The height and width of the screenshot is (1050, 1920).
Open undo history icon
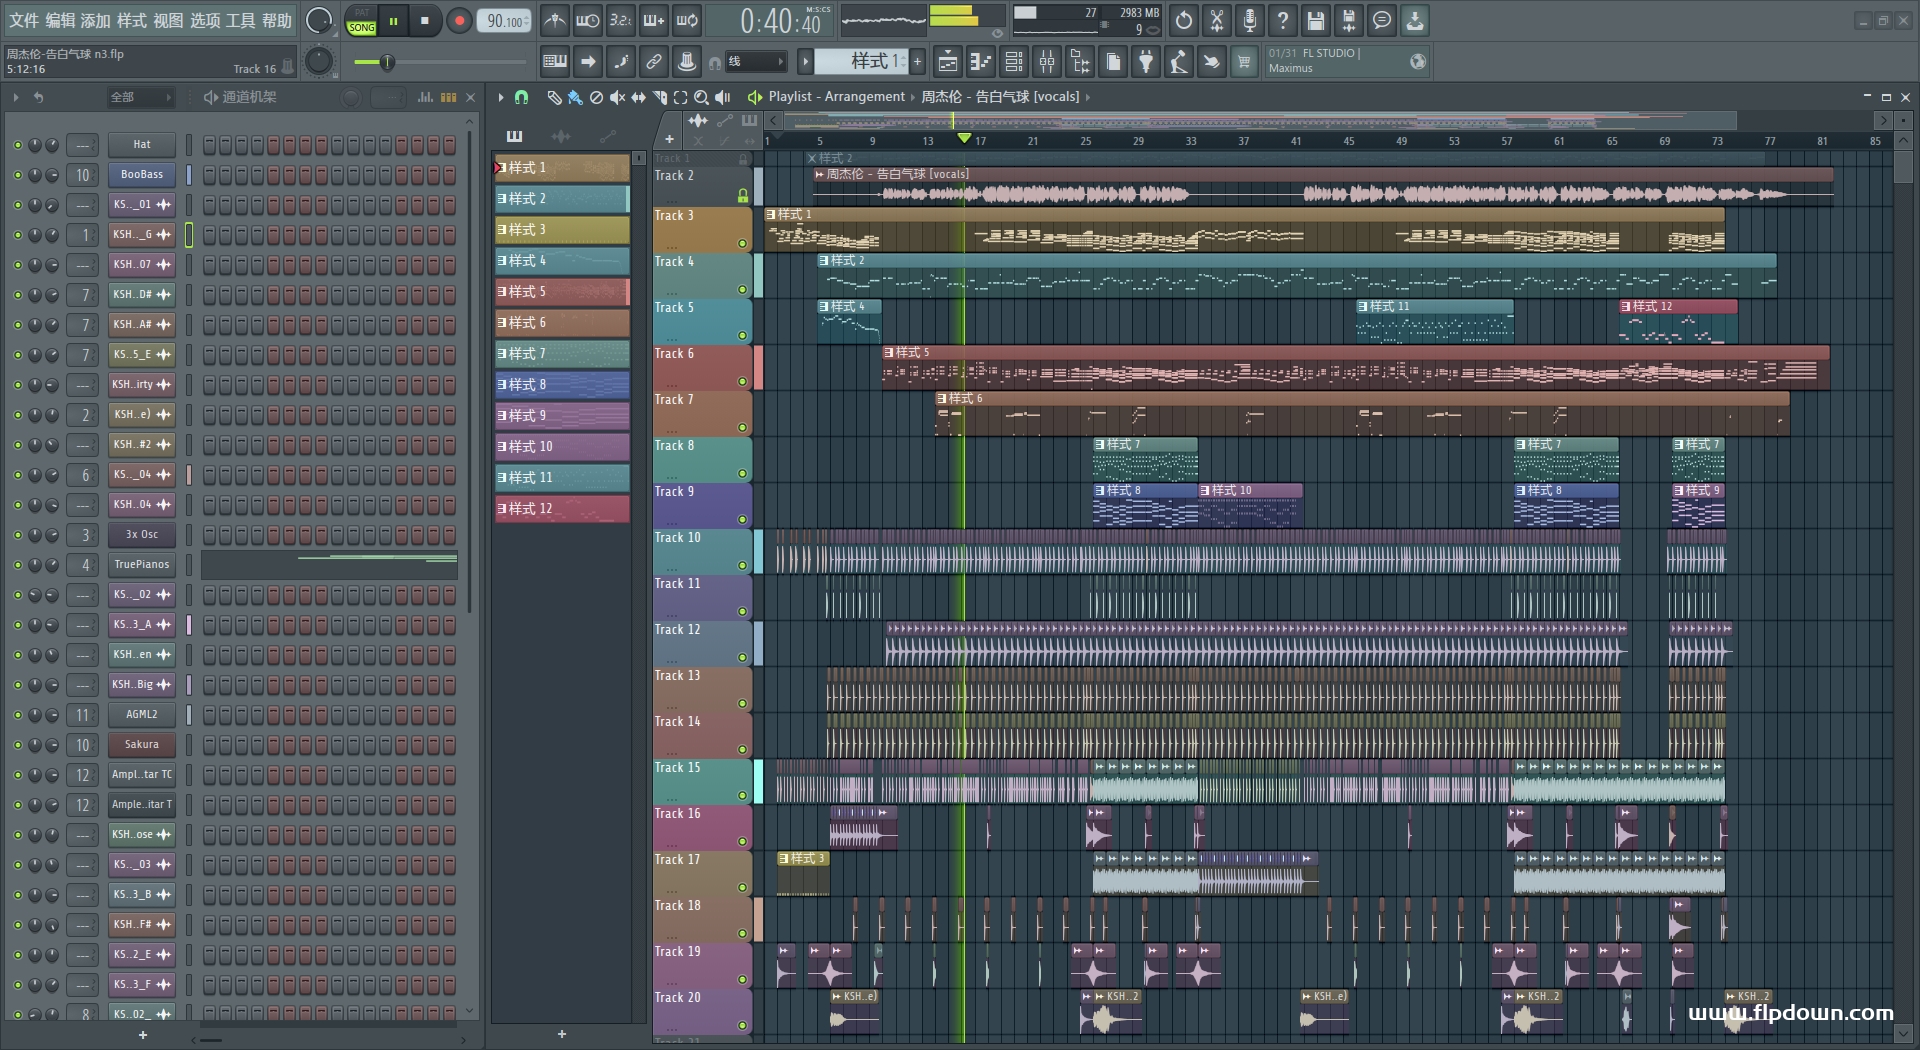[x=1184, y=20]
